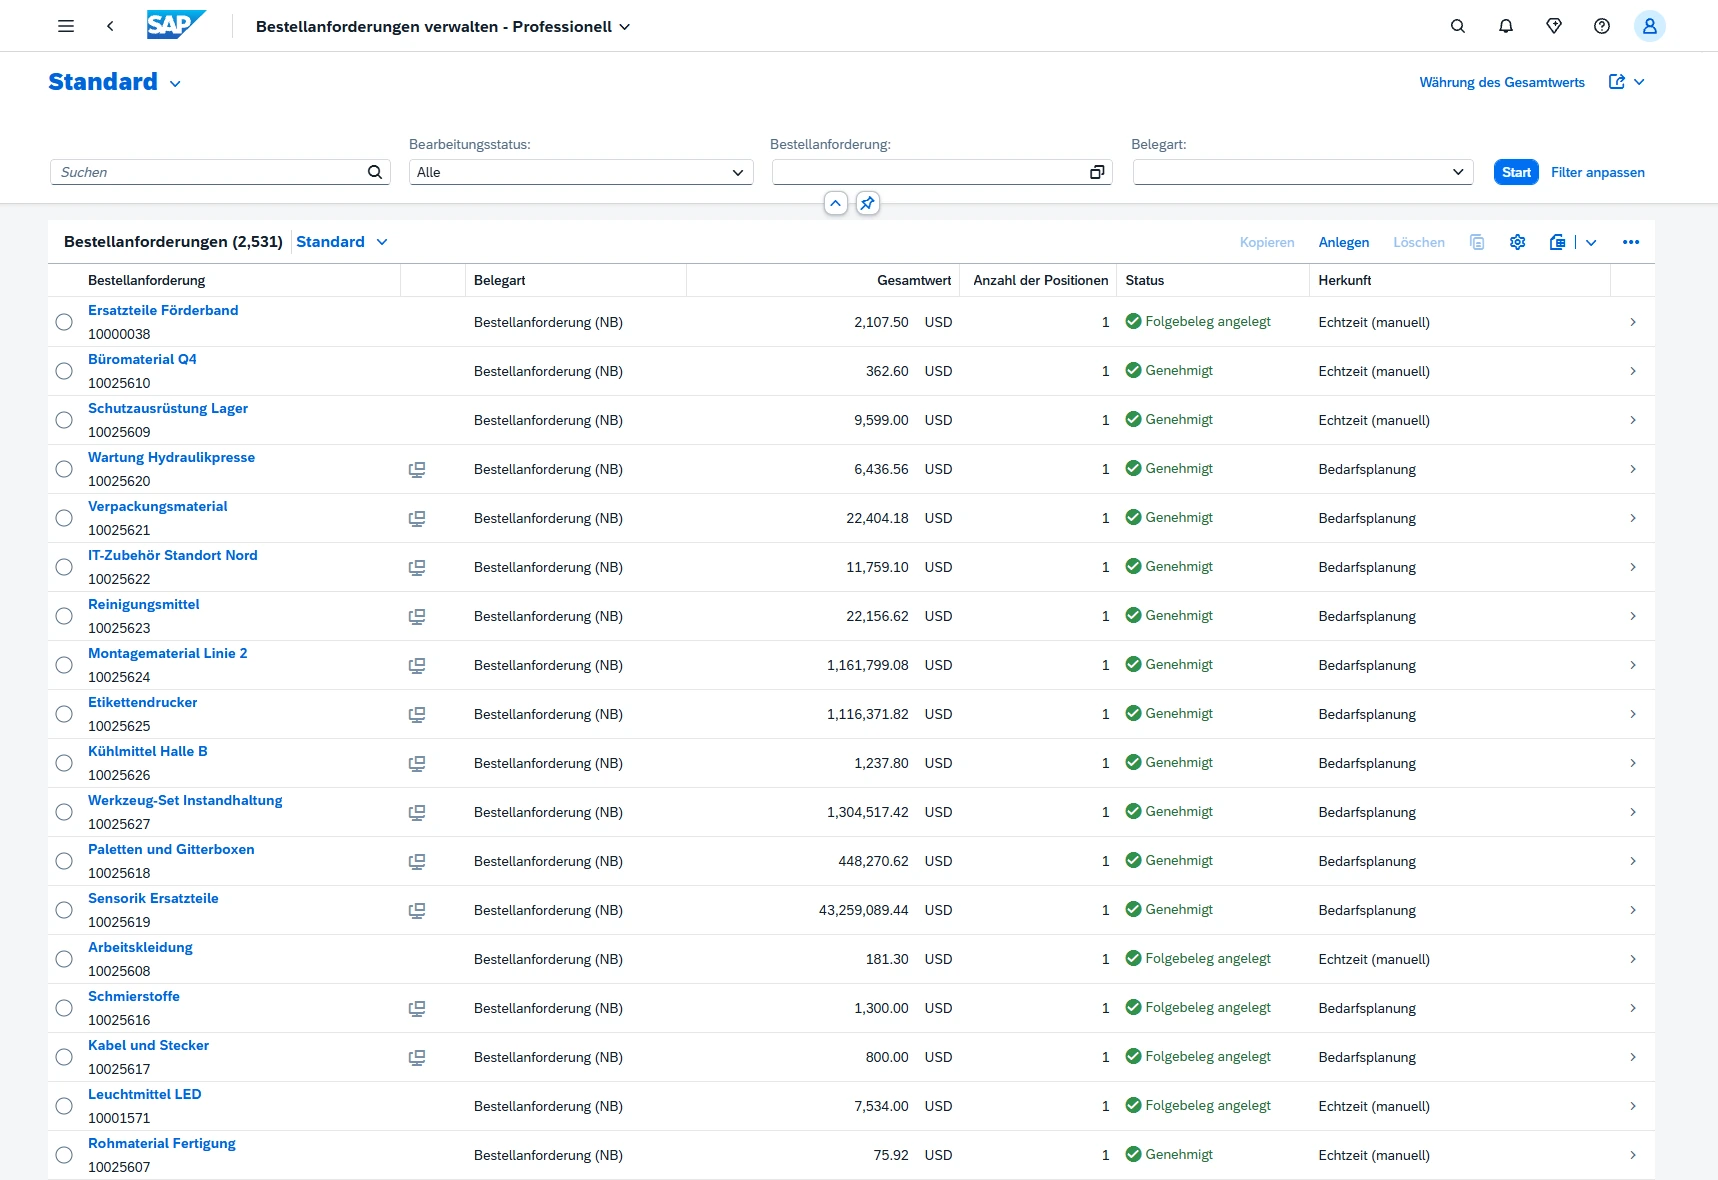Select the Ersatzteile Förderband row radio button
The width and height of the screenshot is (1718, 1180).
point(64,322)
